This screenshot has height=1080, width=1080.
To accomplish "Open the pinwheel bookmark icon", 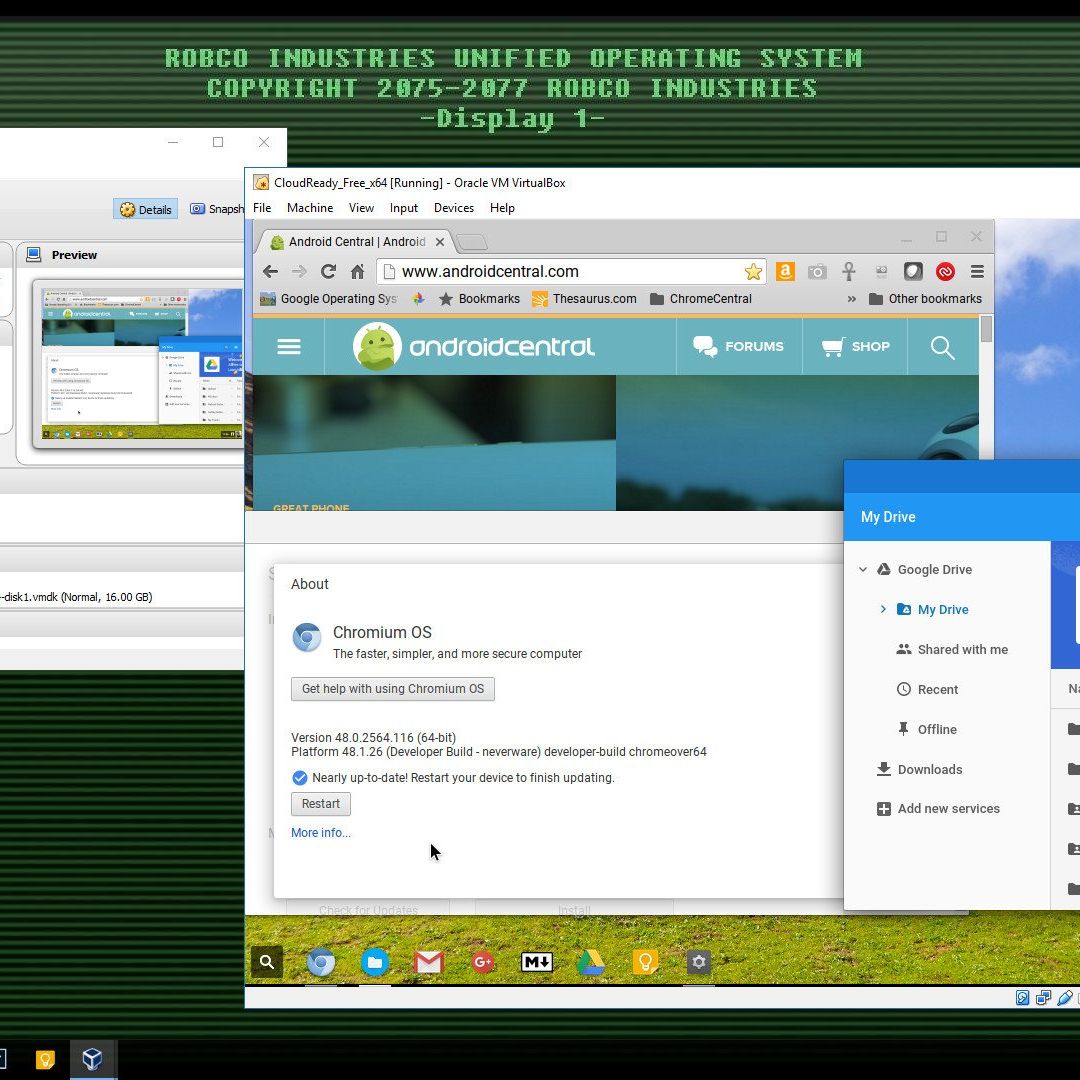I will [418, 299].
